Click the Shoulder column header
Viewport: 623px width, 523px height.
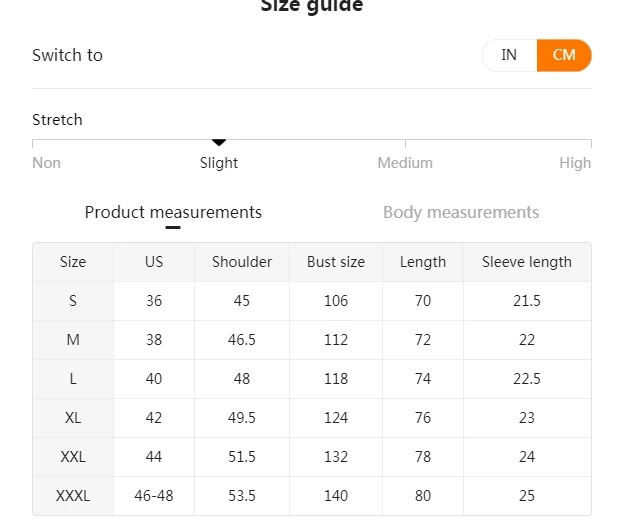coord(242,262)
